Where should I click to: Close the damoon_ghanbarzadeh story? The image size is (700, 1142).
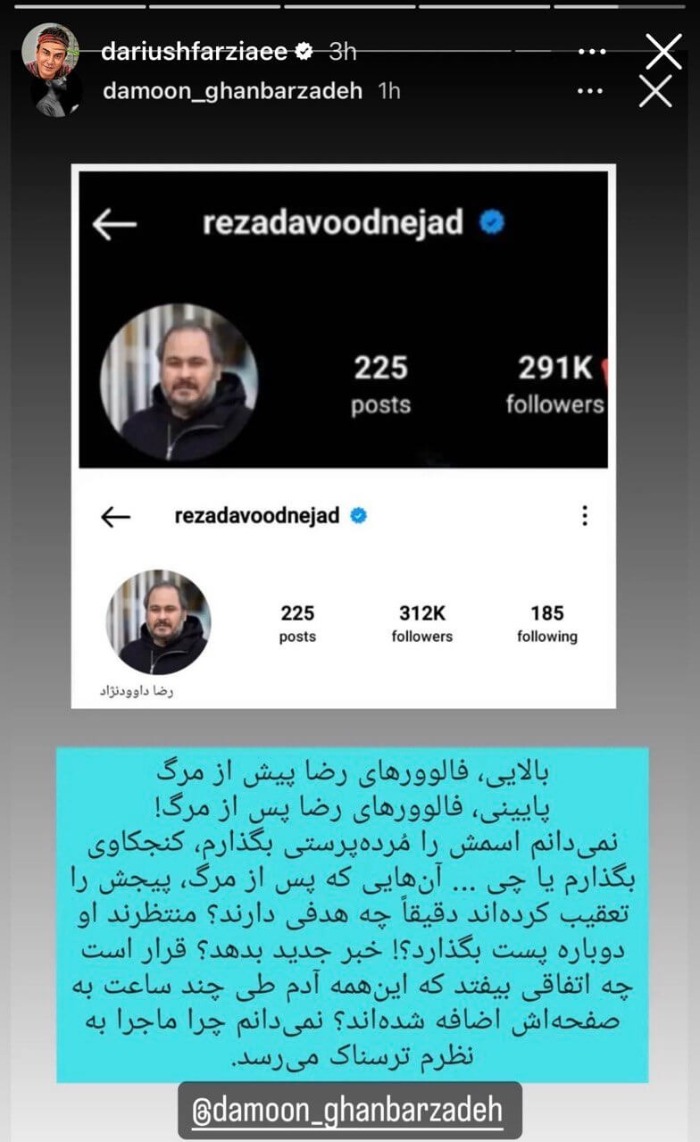tap(655, 92)
